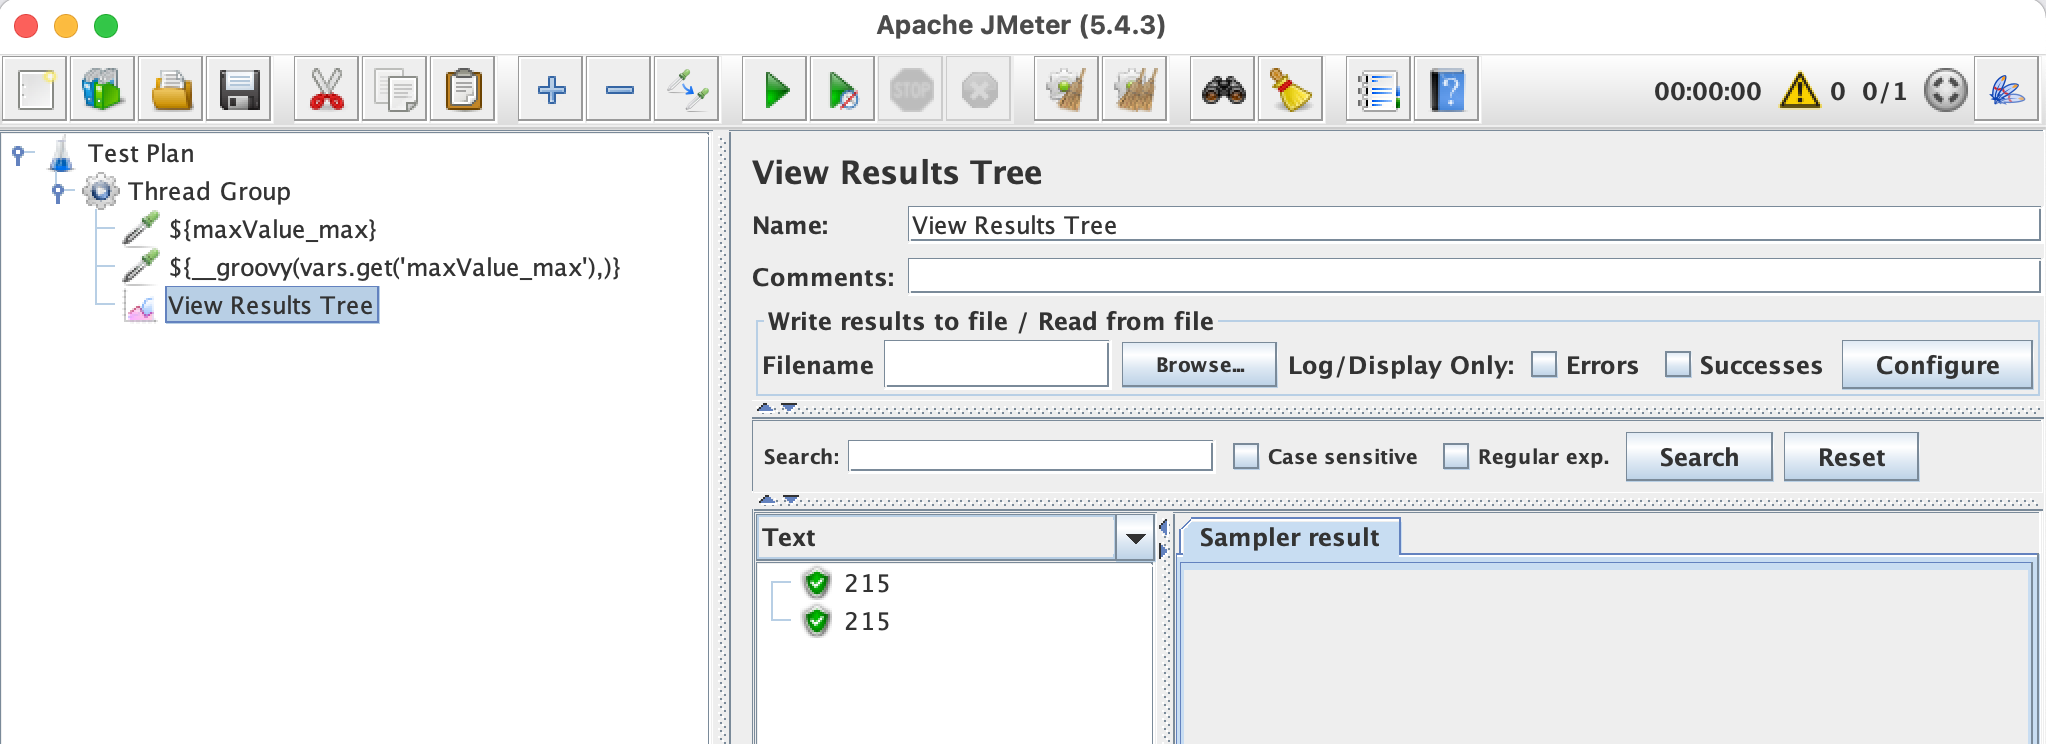Save the test plan with floppy icon
The height and width of the screenshot is (744, 2046).
(x=239, y=90)
